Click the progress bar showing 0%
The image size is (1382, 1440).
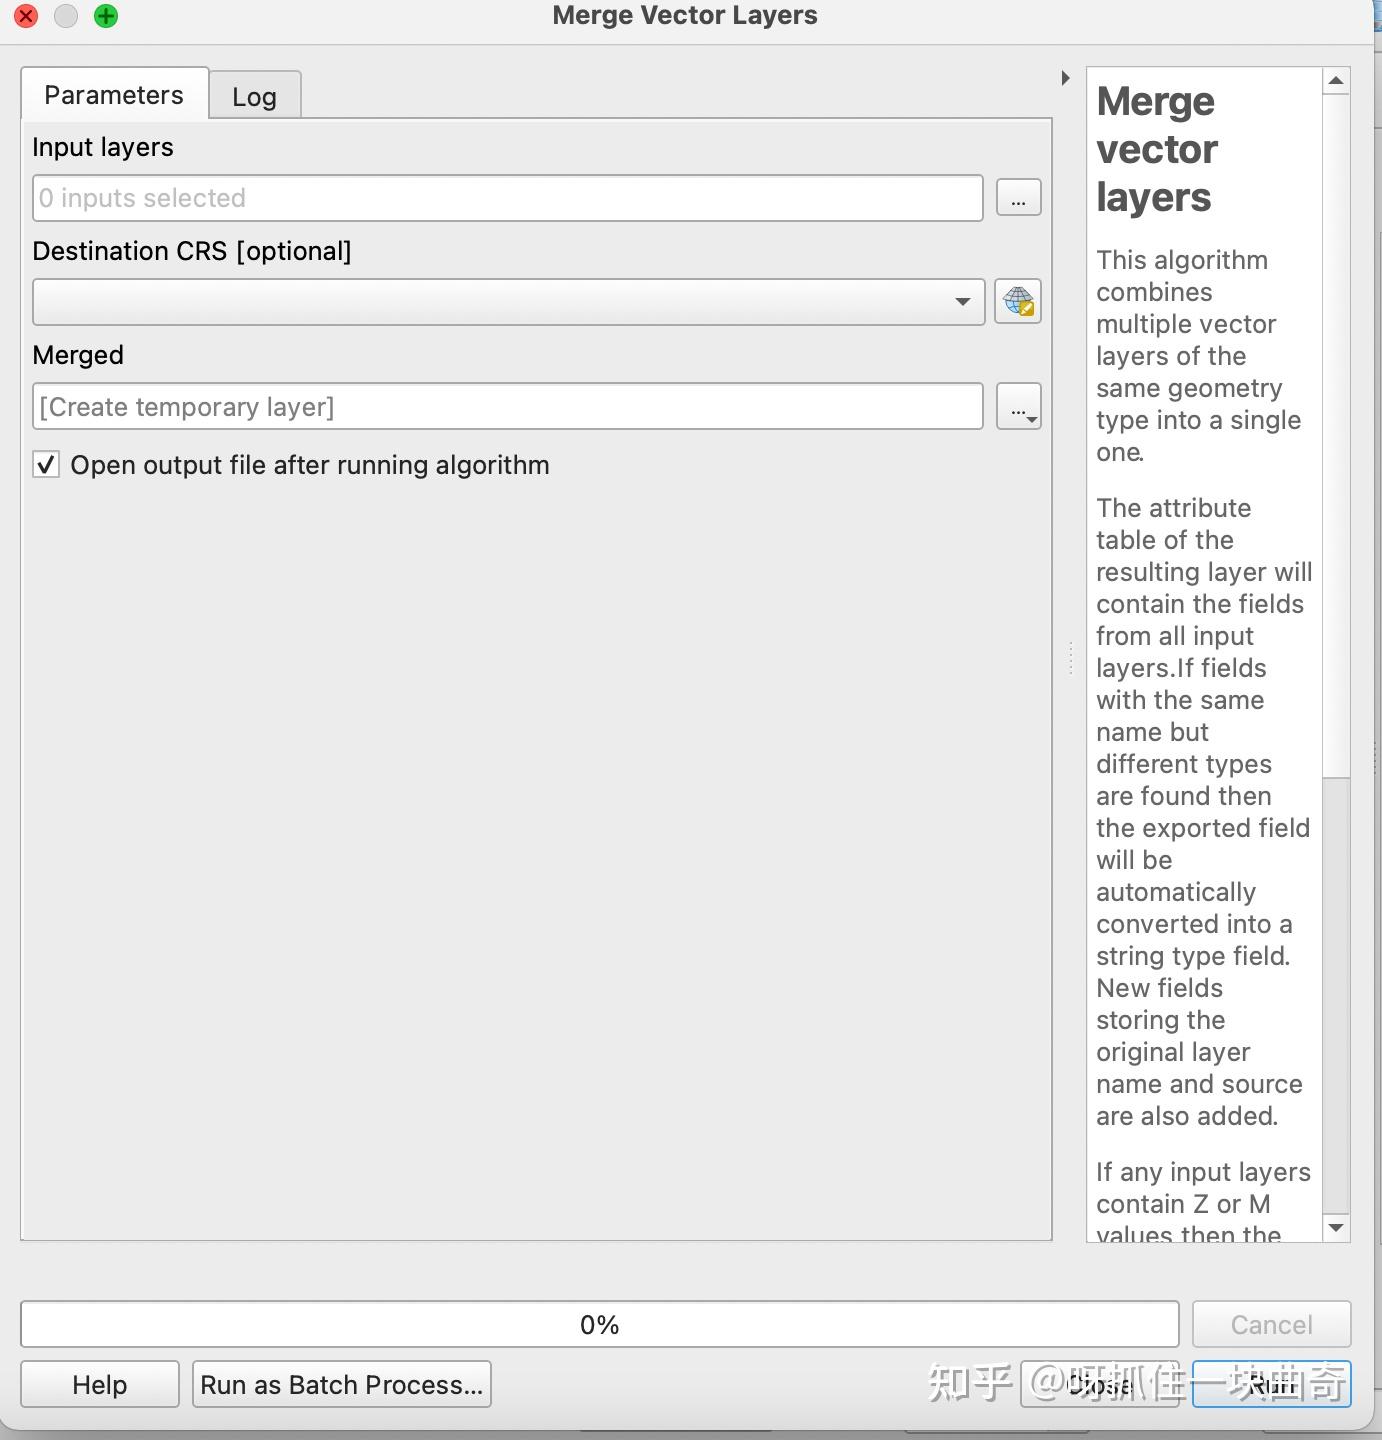click(599, 1323)
